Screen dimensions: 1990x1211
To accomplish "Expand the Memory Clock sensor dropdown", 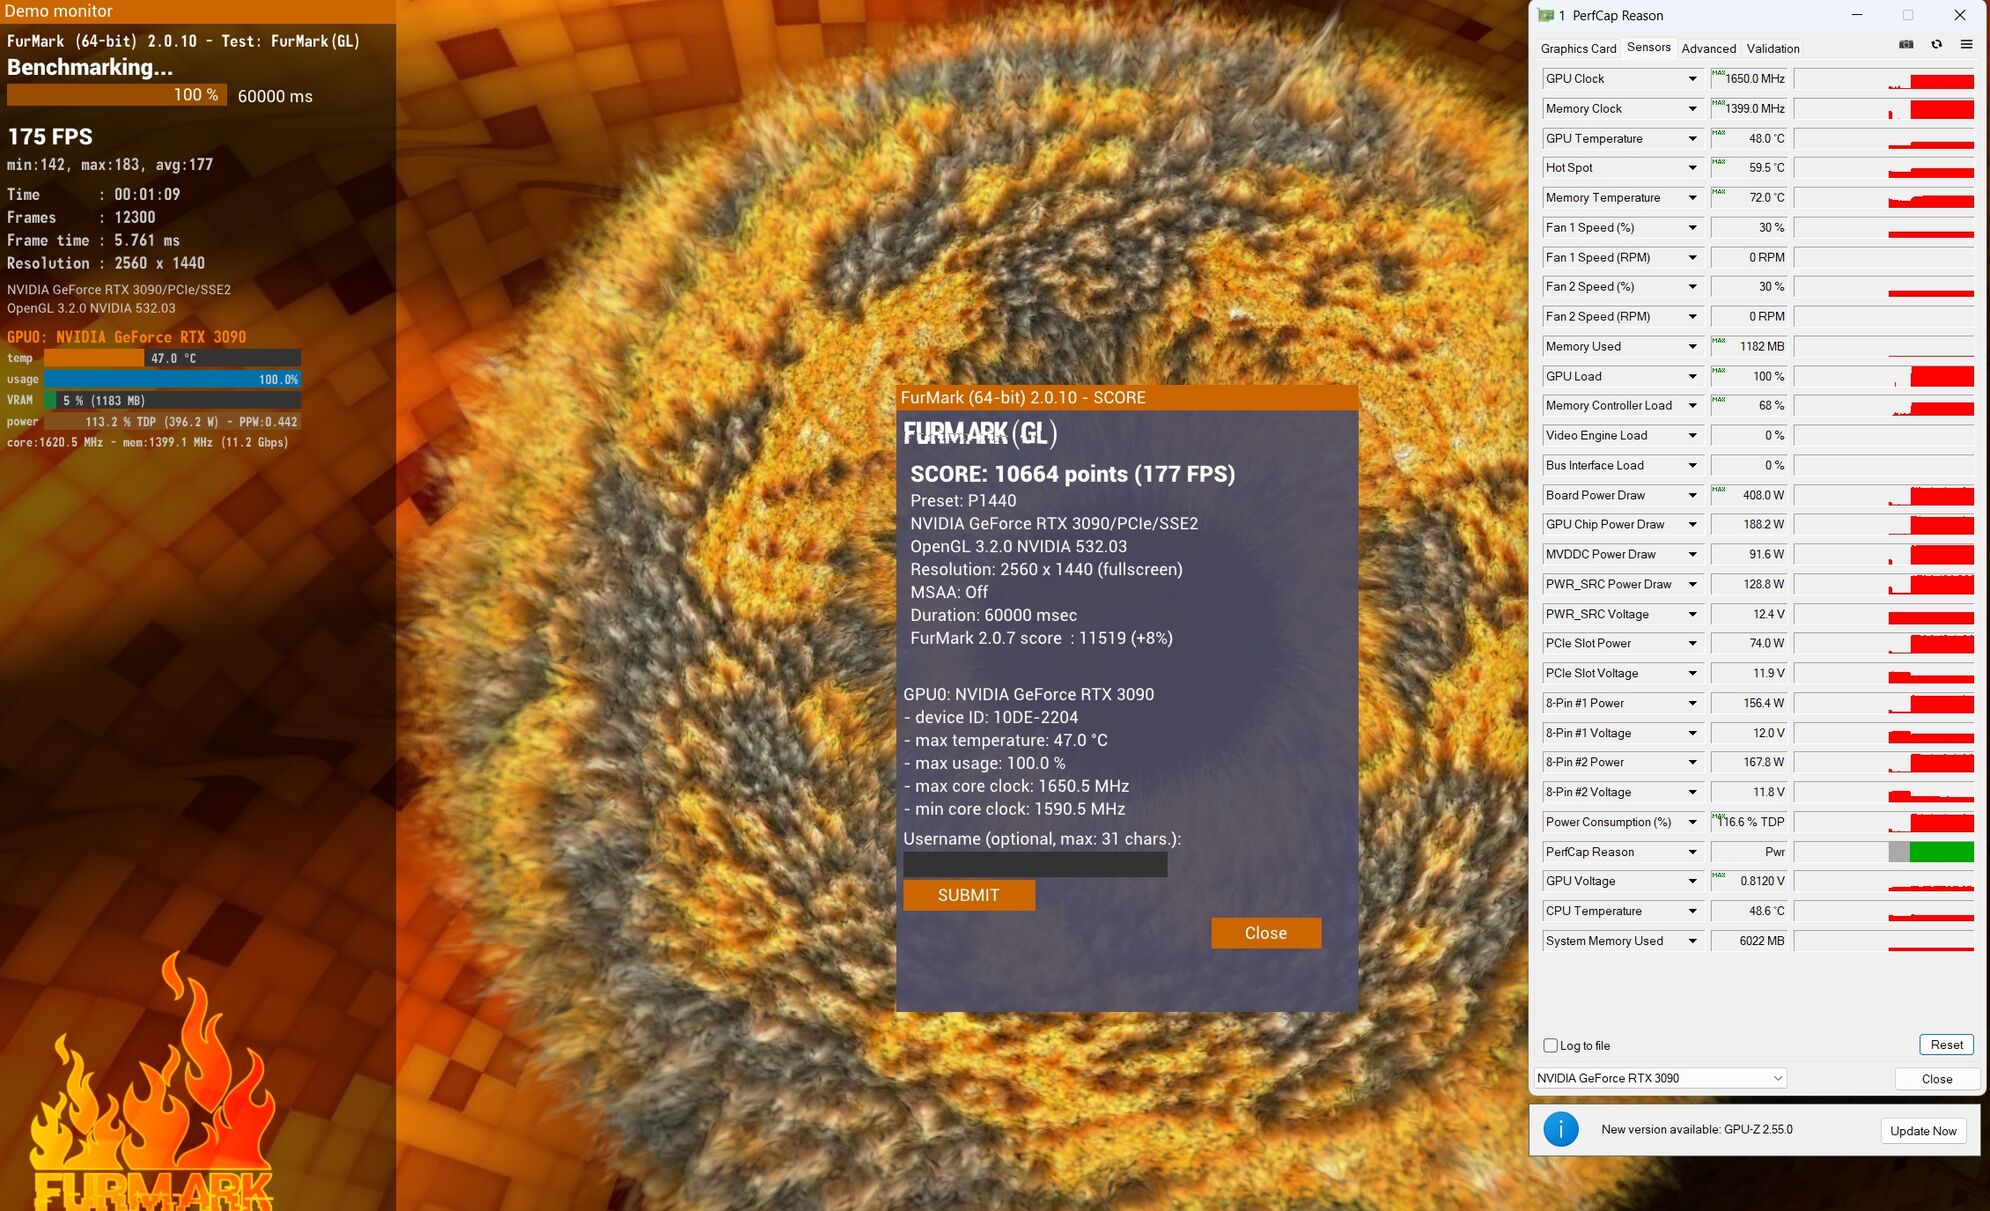I will coord(1692,109).
